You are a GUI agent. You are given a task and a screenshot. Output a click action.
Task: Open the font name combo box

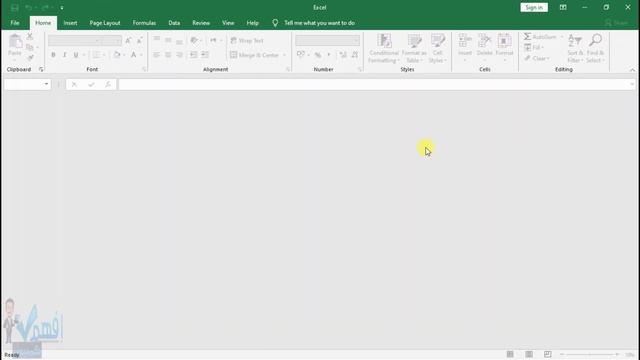pyautogui.click(x=74, y=40)
